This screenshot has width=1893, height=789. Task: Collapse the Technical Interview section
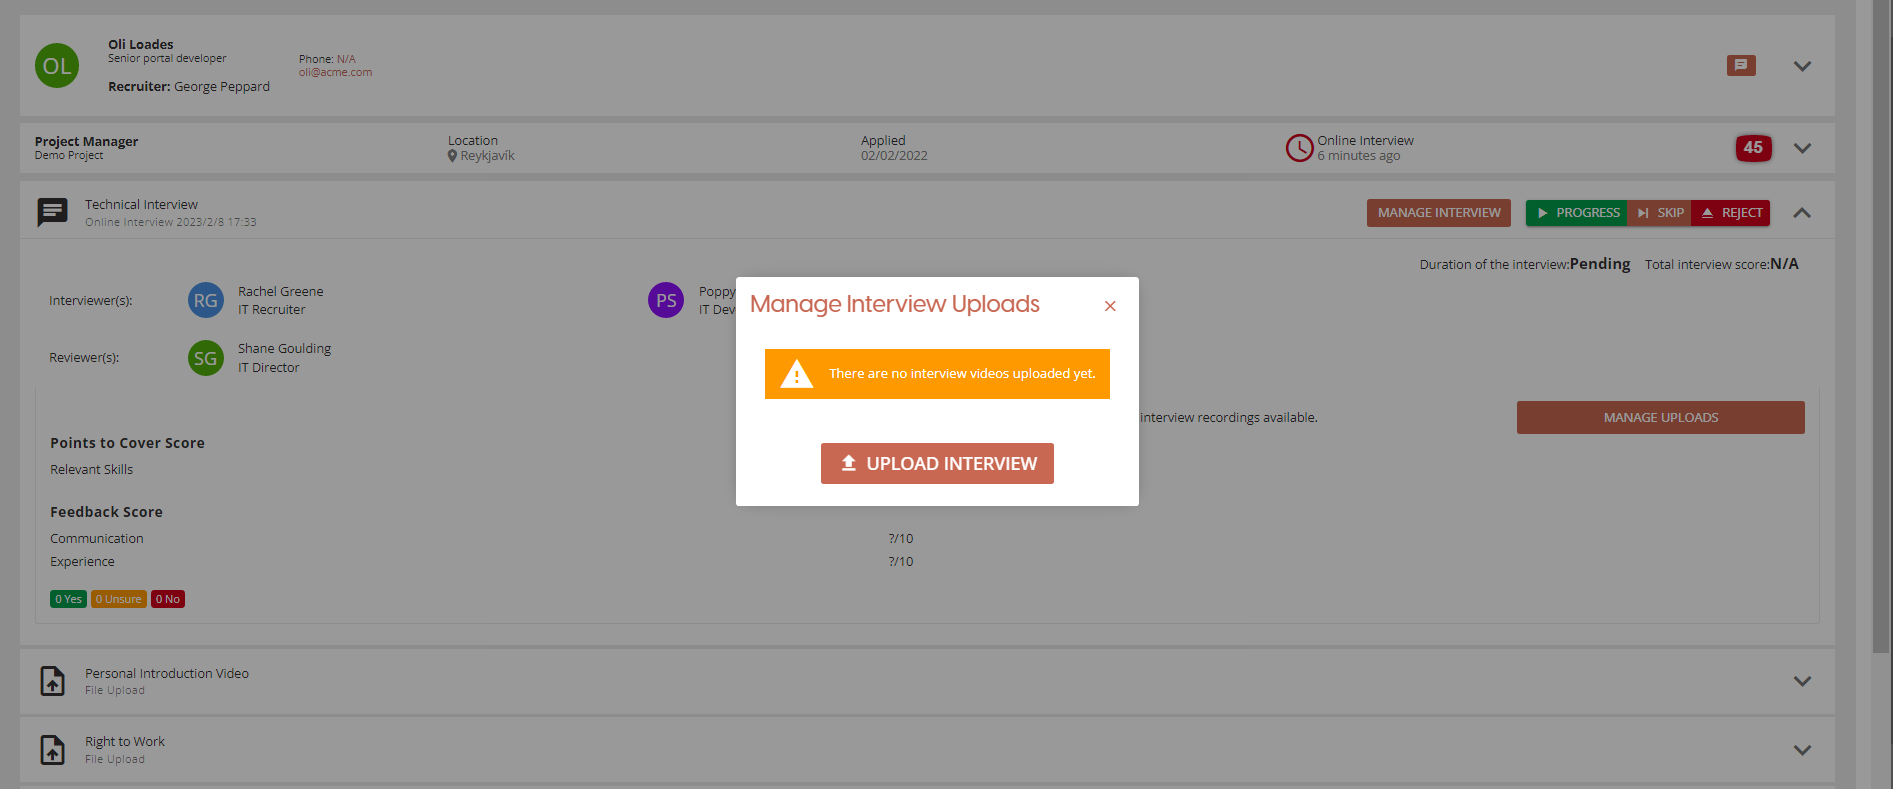point(1802,213)
